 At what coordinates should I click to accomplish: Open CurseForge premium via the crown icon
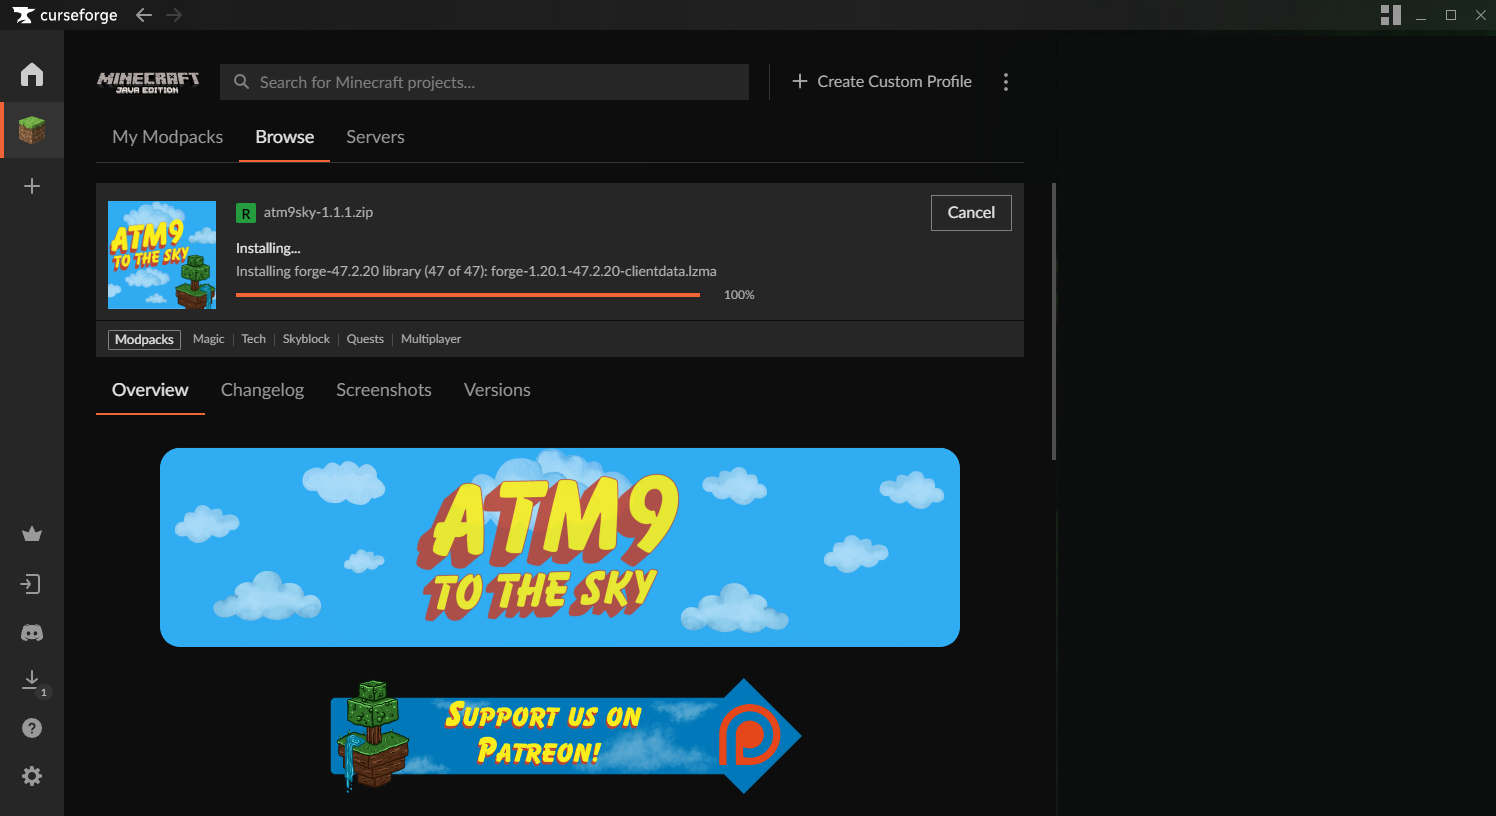tap(31, 533)
